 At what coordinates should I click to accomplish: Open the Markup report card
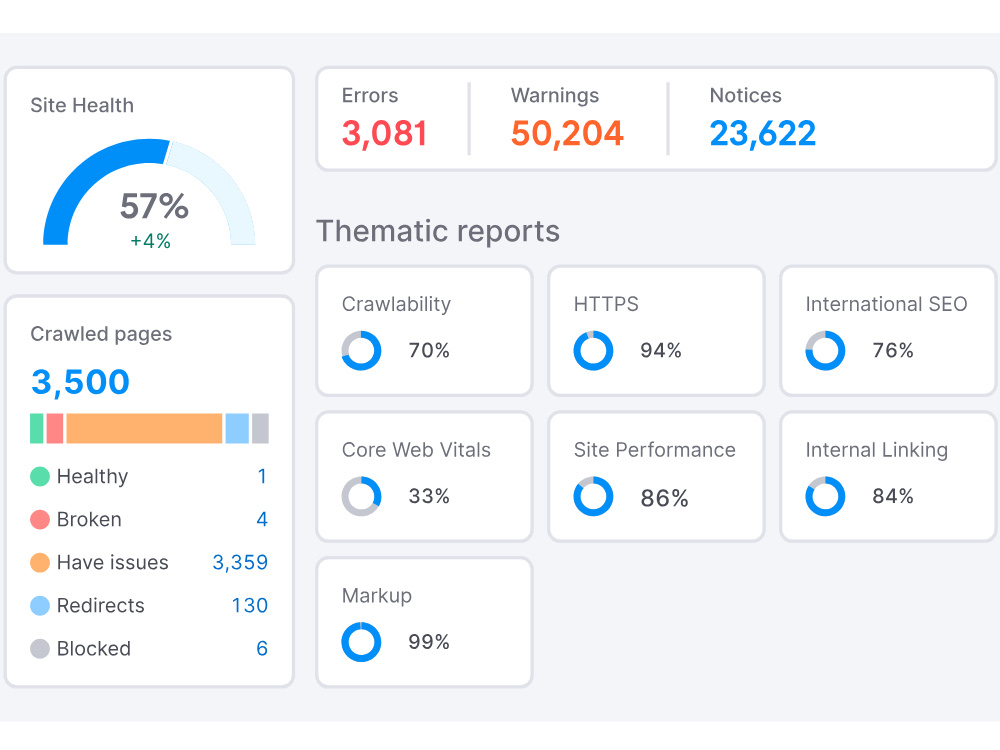pyautogui.click(x=425, y=622)
